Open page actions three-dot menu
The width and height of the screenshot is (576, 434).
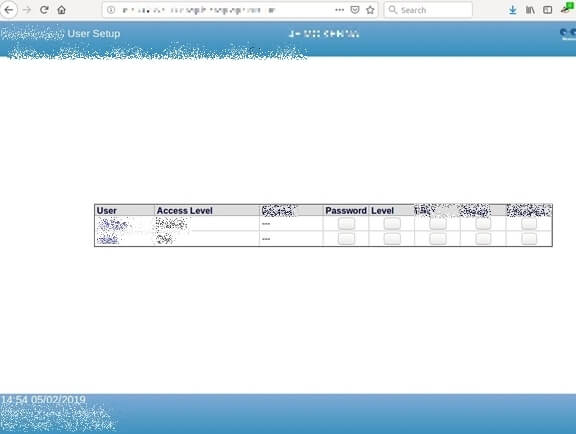point(340,10)
